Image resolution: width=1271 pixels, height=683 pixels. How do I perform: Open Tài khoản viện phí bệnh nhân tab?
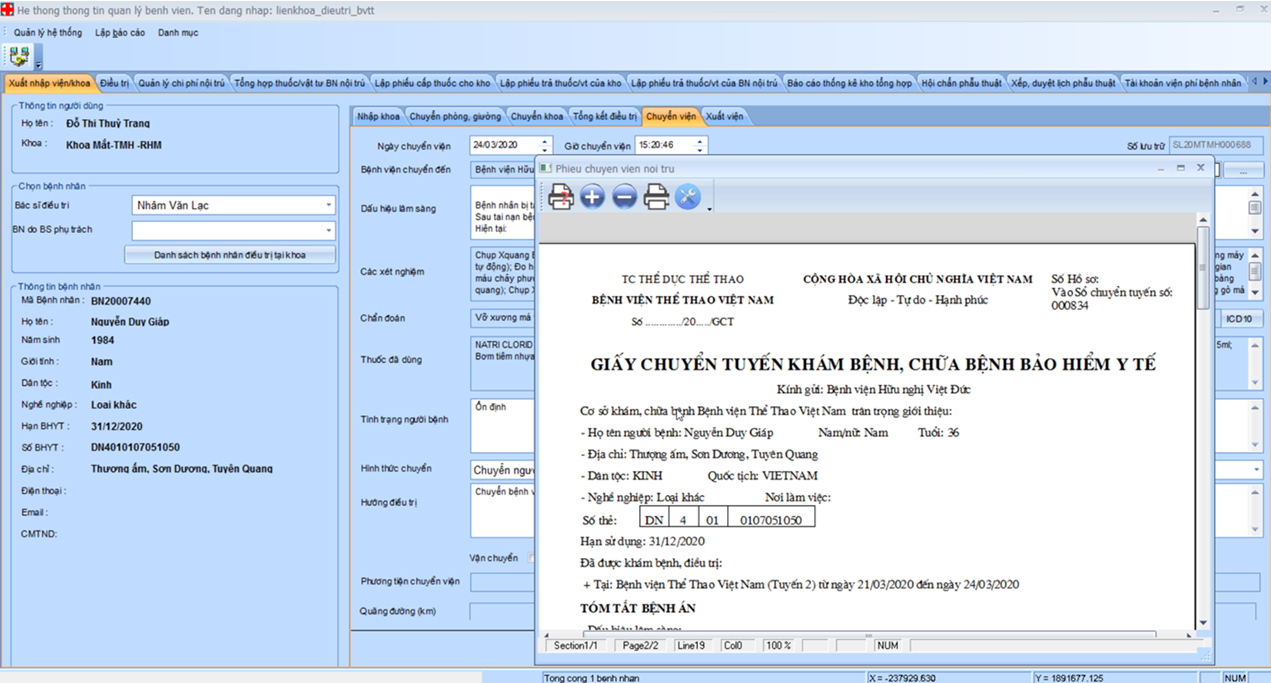point(1183,83)
